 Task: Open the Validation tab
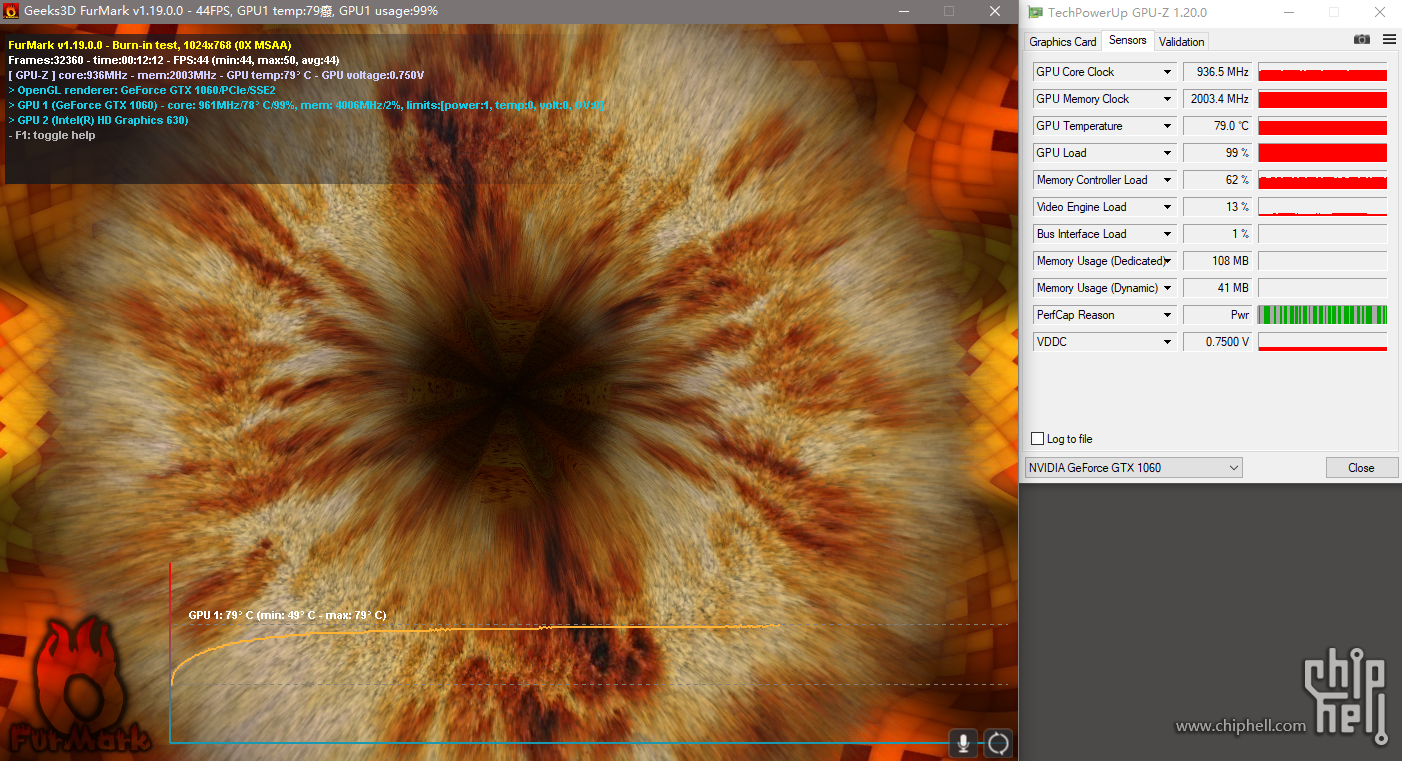tap(1182, 41)
